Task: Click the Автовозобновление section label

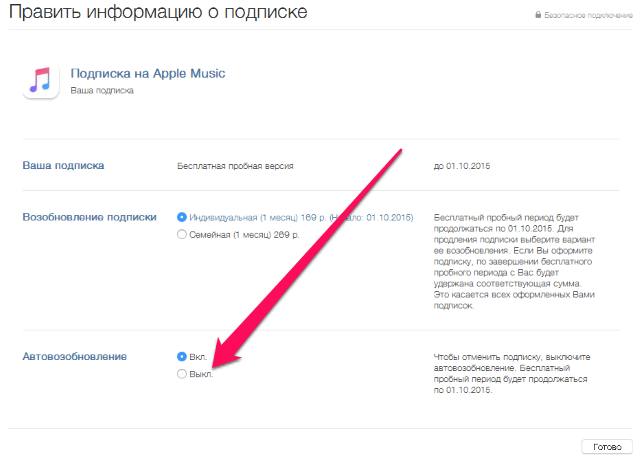Action: coord(75,356)
